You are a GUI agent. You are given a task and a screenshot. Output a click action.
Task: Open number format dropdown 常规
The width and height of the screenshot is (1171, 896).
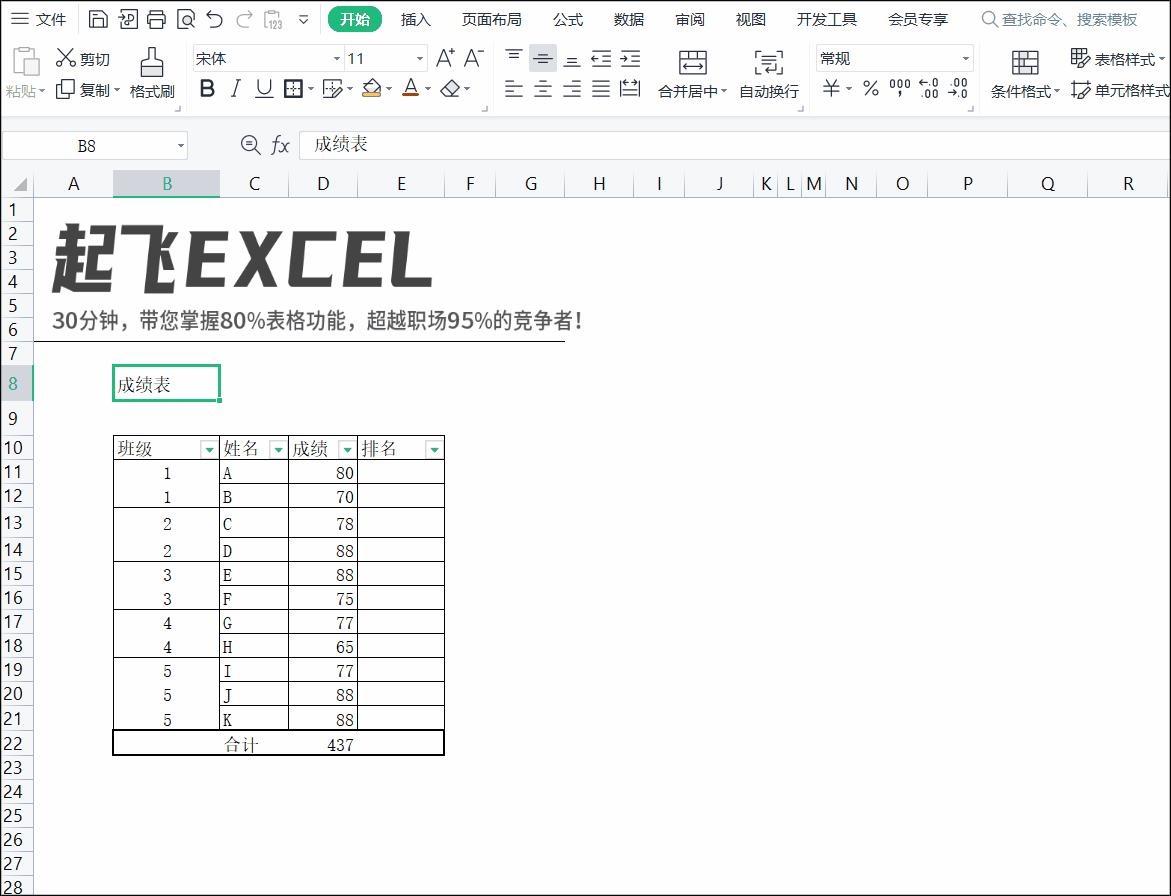click(966, 58)
